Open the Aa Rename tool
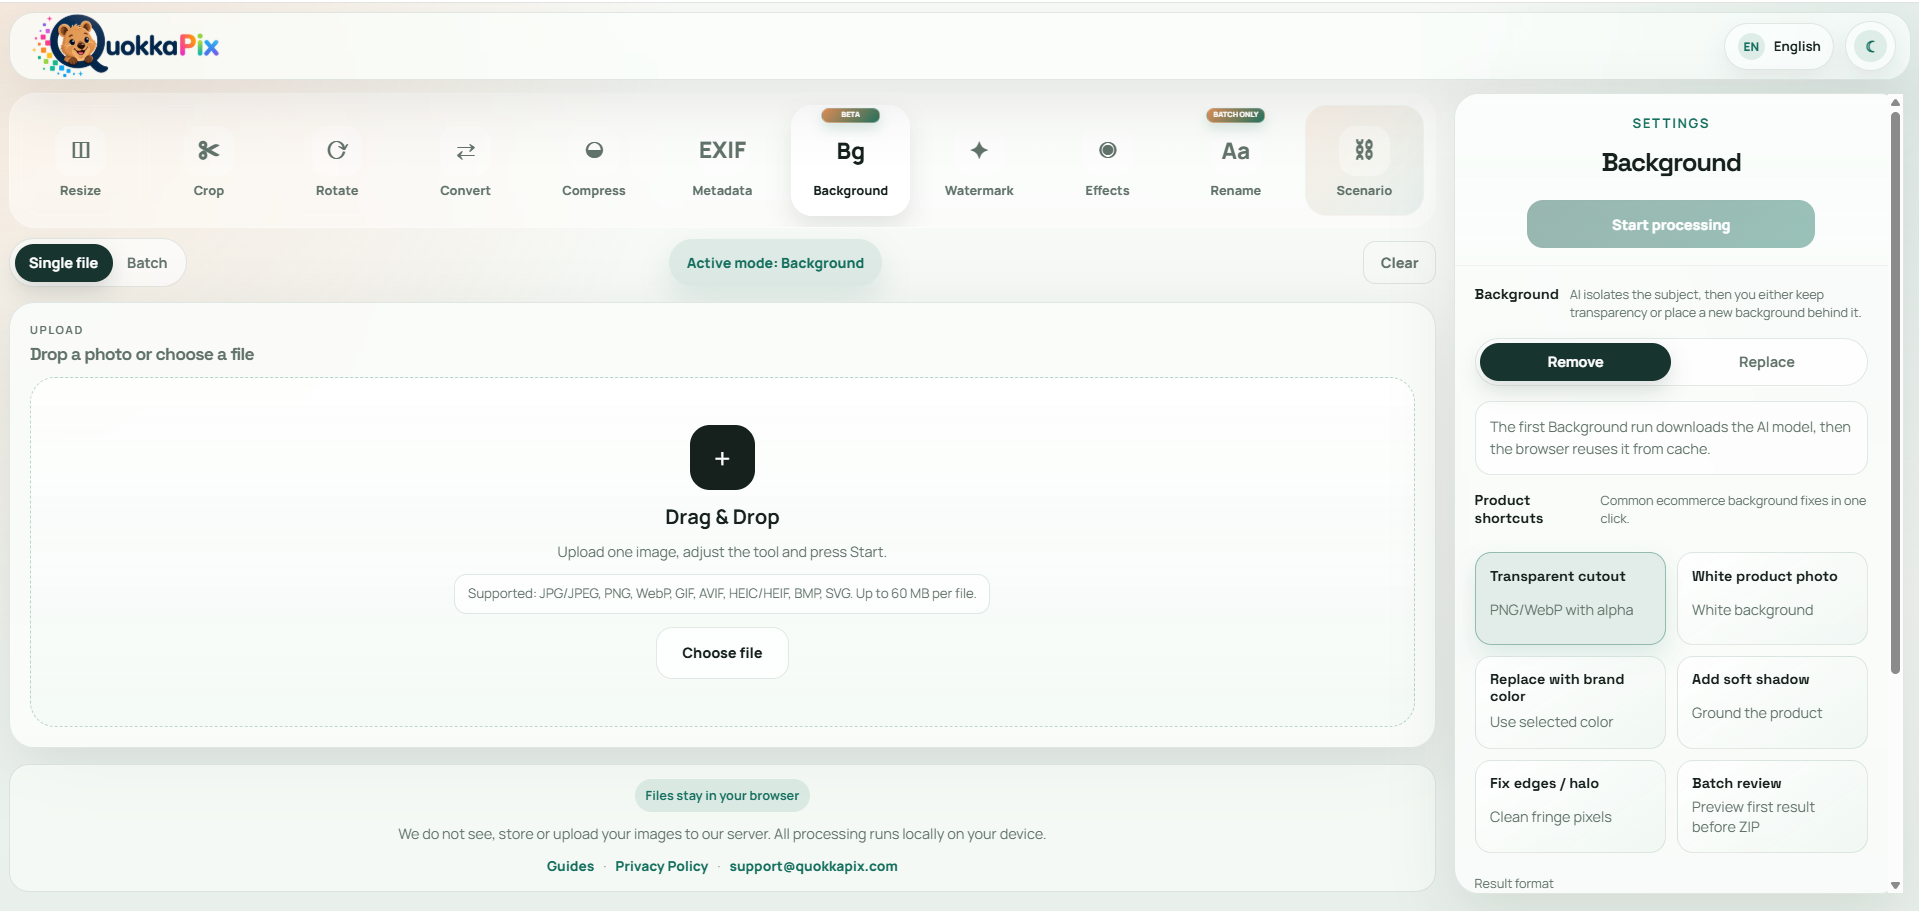The height and width of the screenshot is (911, 1919). coord(1235,161)
